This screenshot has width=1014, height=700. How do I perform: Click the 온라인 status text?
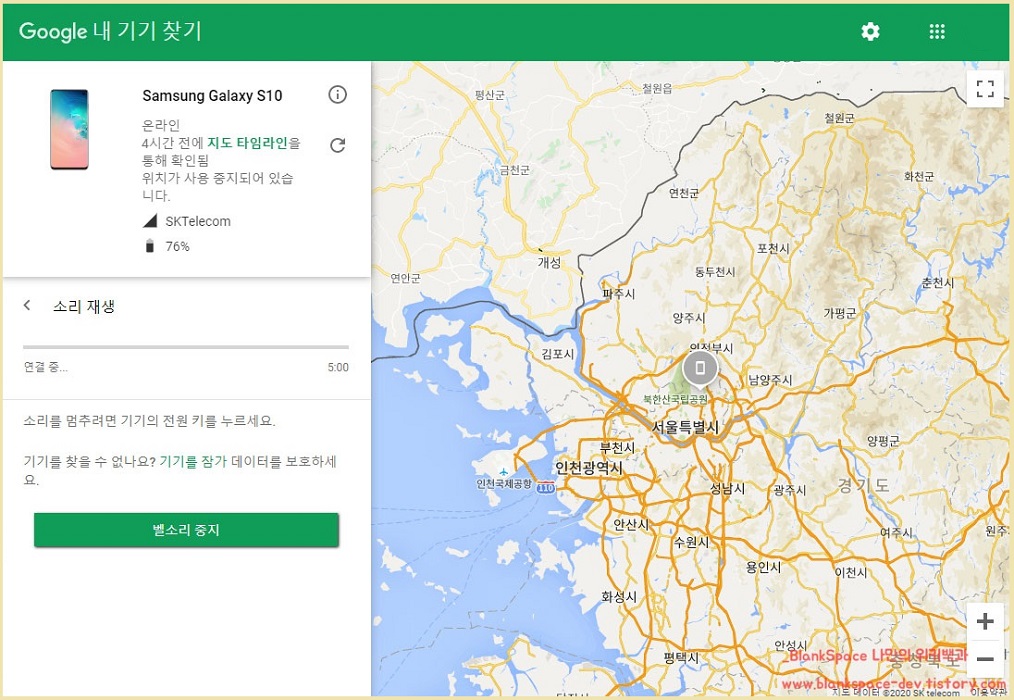tap(161, 125)
